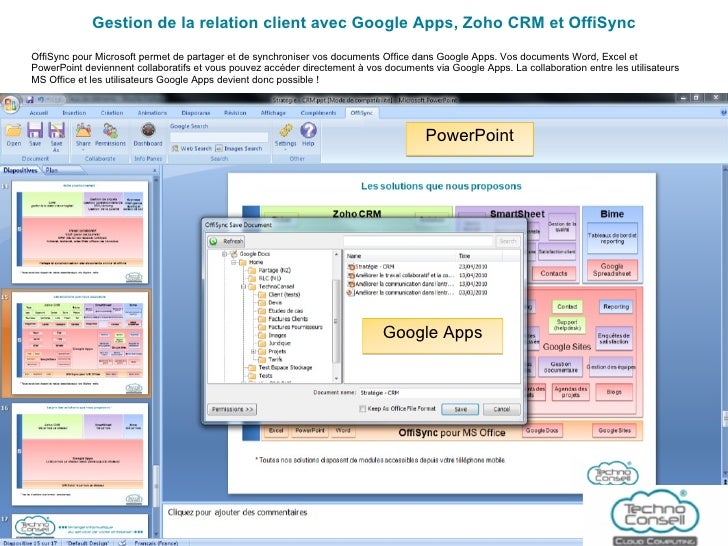The image size is (728, 546).
Task: Select the Améliorer le travail collaboratif file
Action: tap(433, 275)
